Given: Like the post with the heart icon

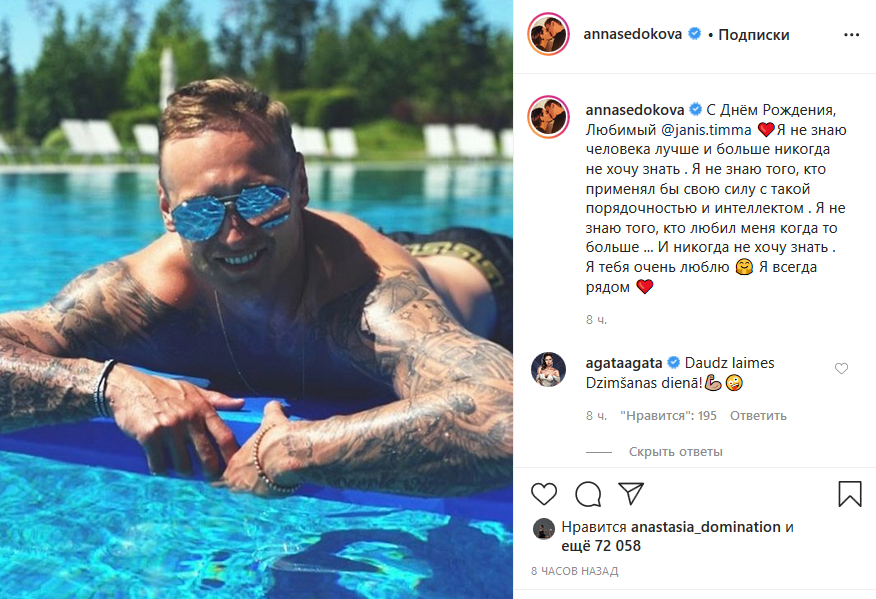Looking at the screenshot, I should pos(544,494).
